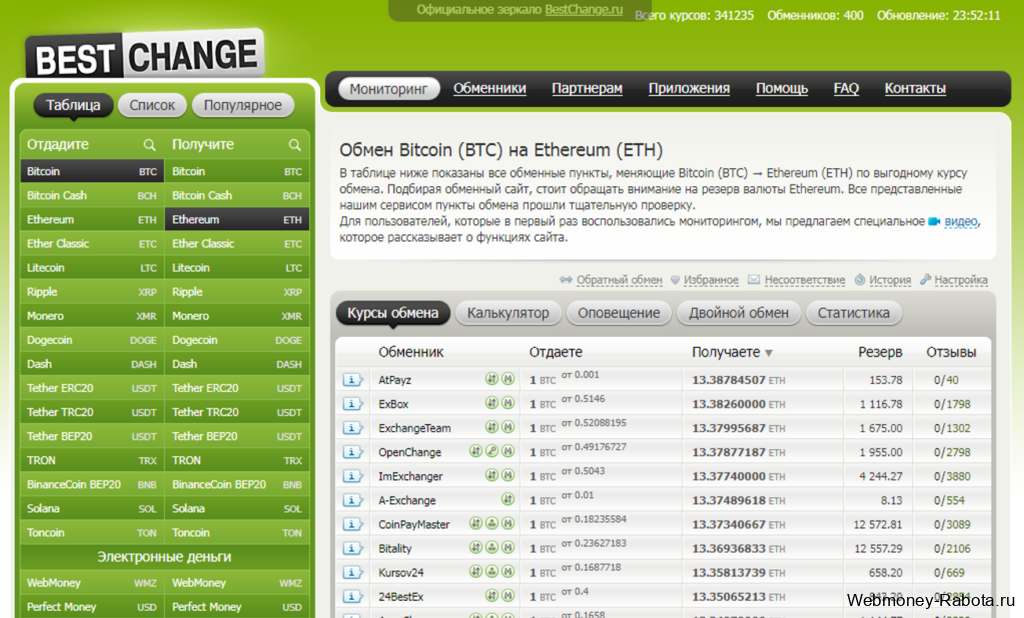This screenshot has width=1024, height=618.
Task: Switch to the Таблица view tab
Action: pyautogui.click(x=73, y=105)
